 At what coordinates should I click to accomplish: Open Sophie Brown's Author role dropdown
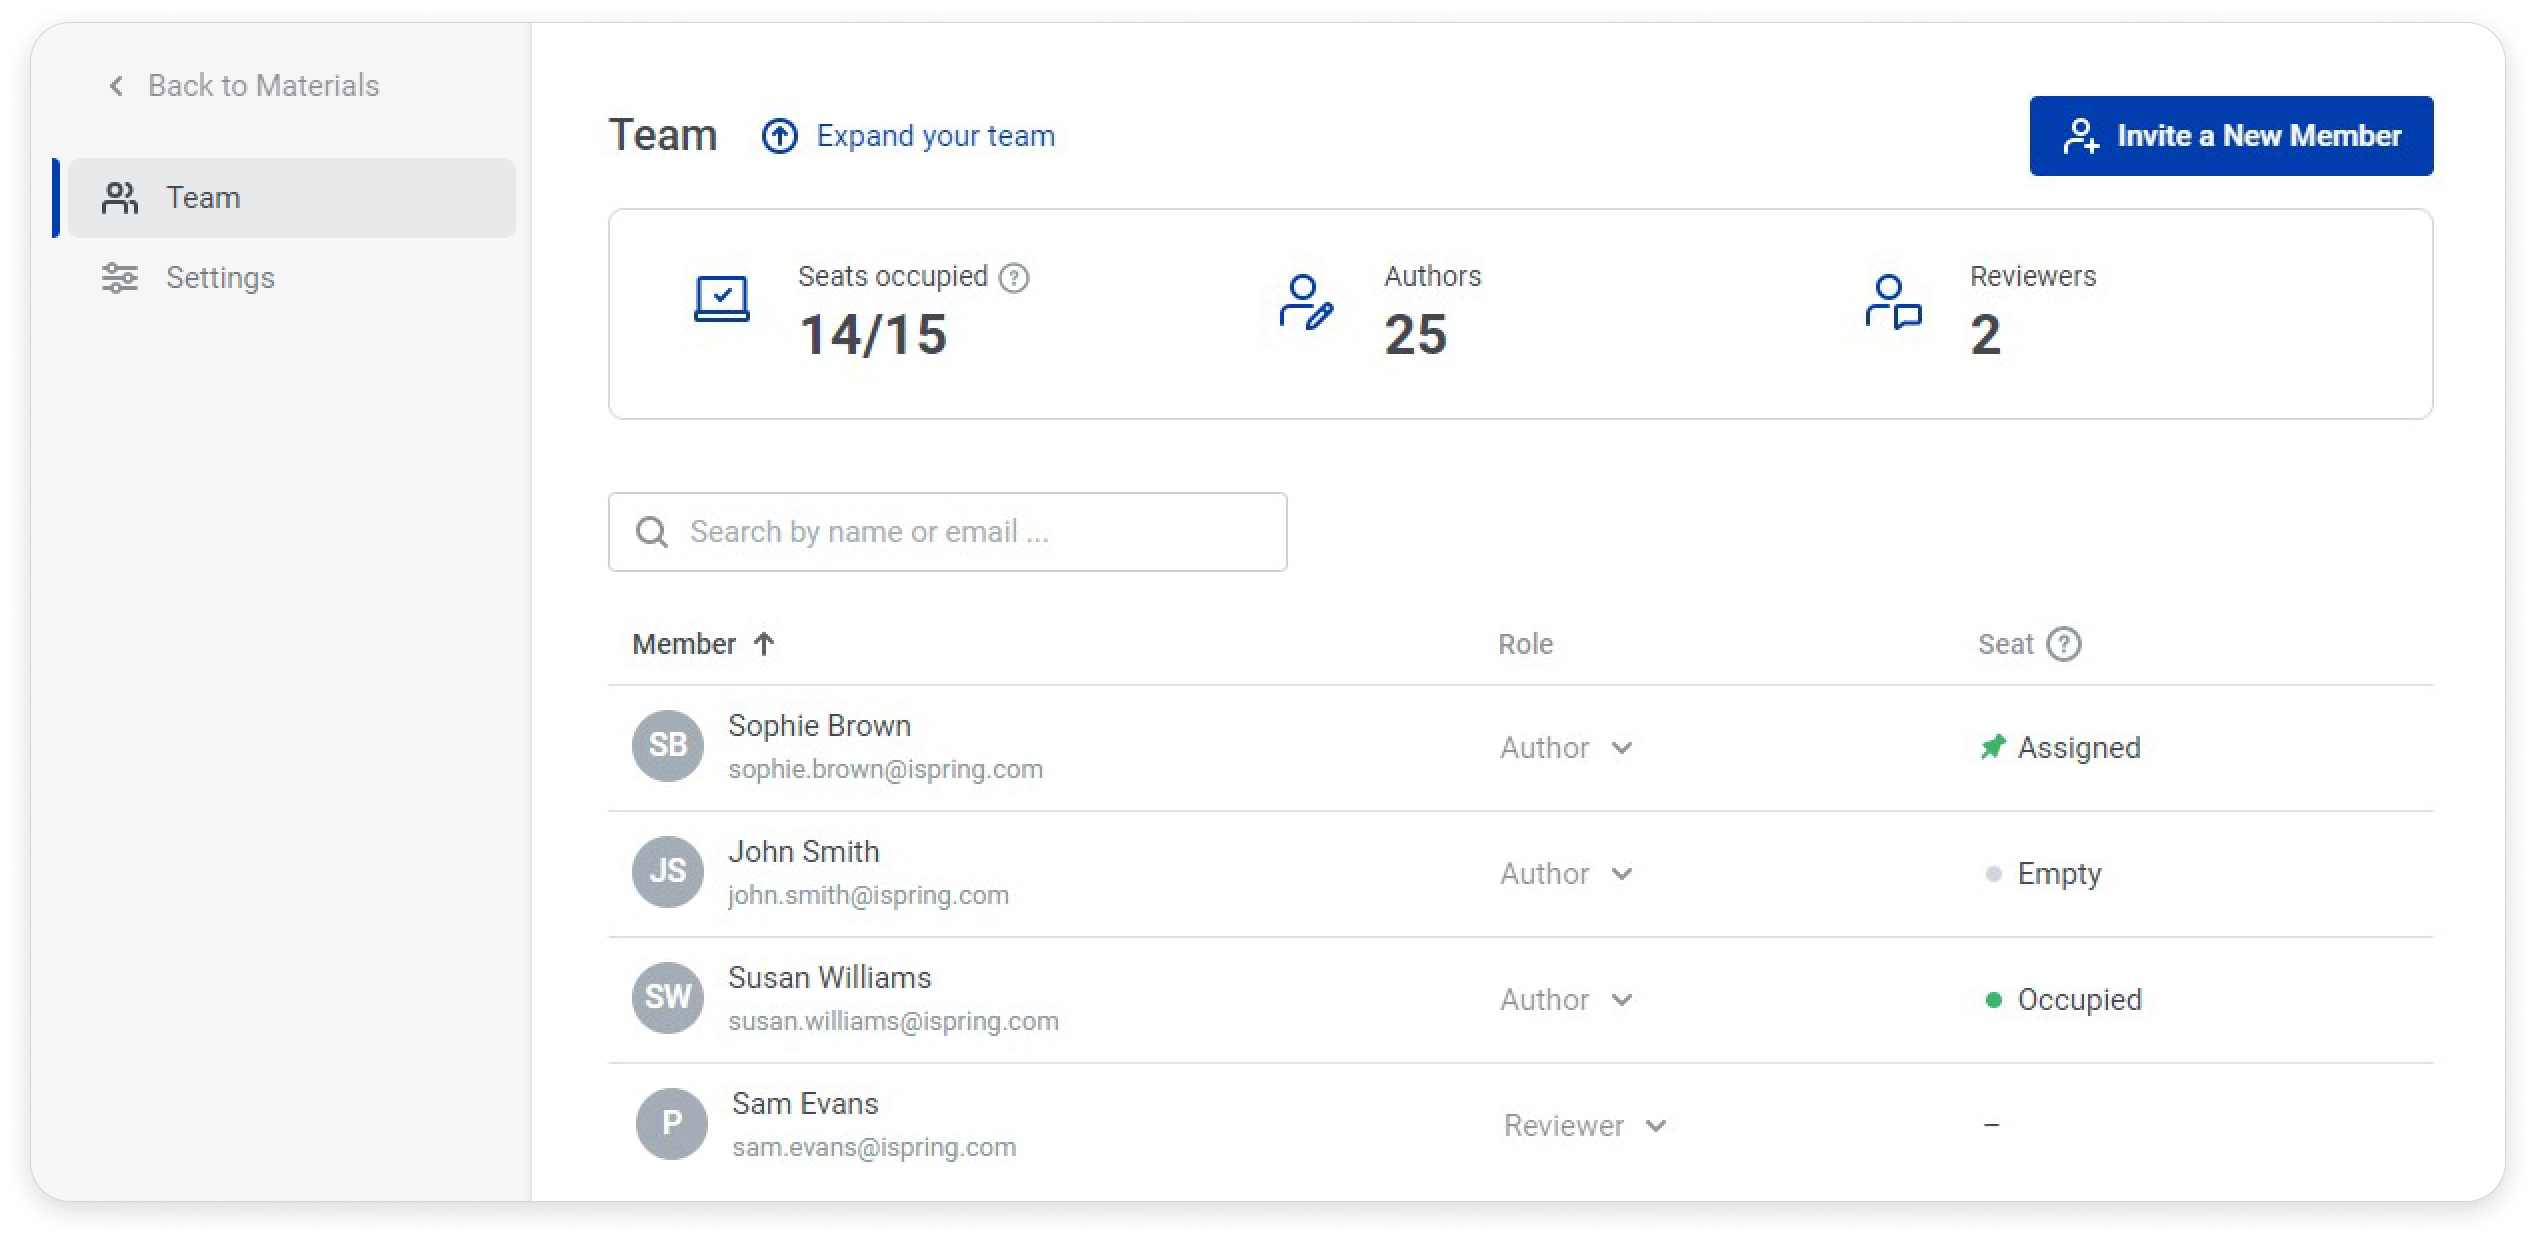point(1566,748)
